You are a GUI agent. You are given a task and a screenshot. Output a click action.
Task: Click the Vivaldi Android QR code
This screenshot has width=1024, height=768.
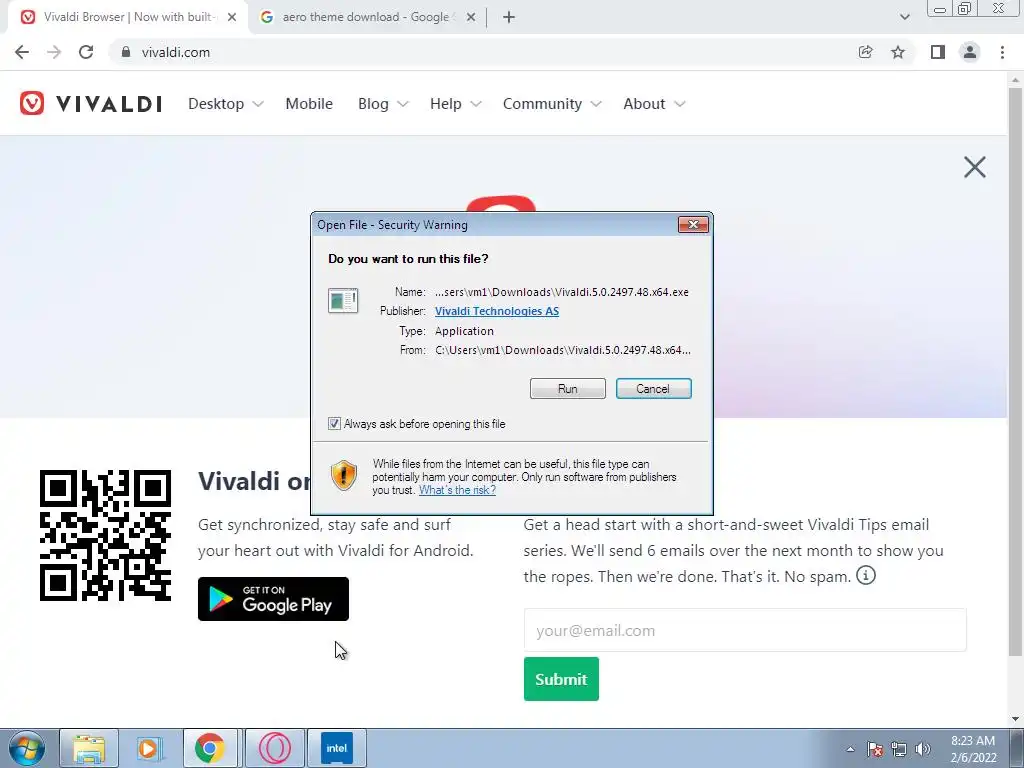click(105, 536)
